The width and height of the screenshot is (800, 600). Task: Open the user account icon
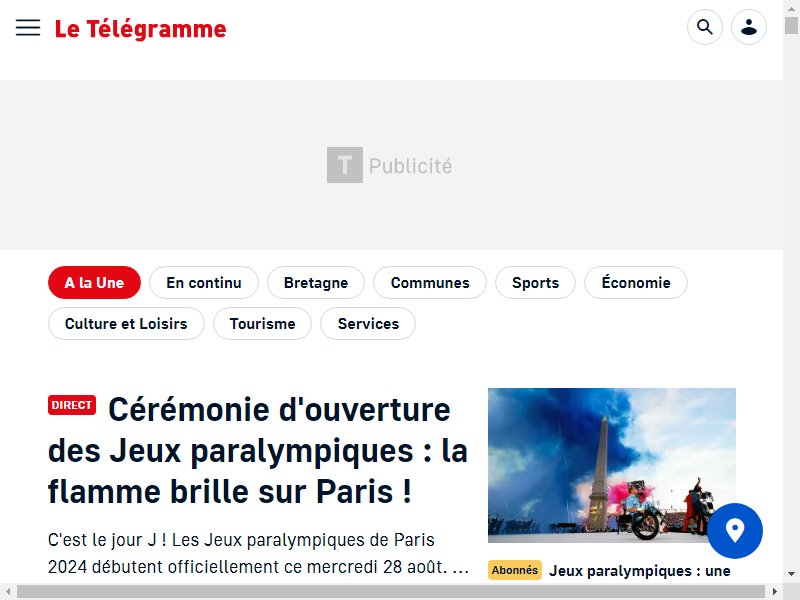748,27
